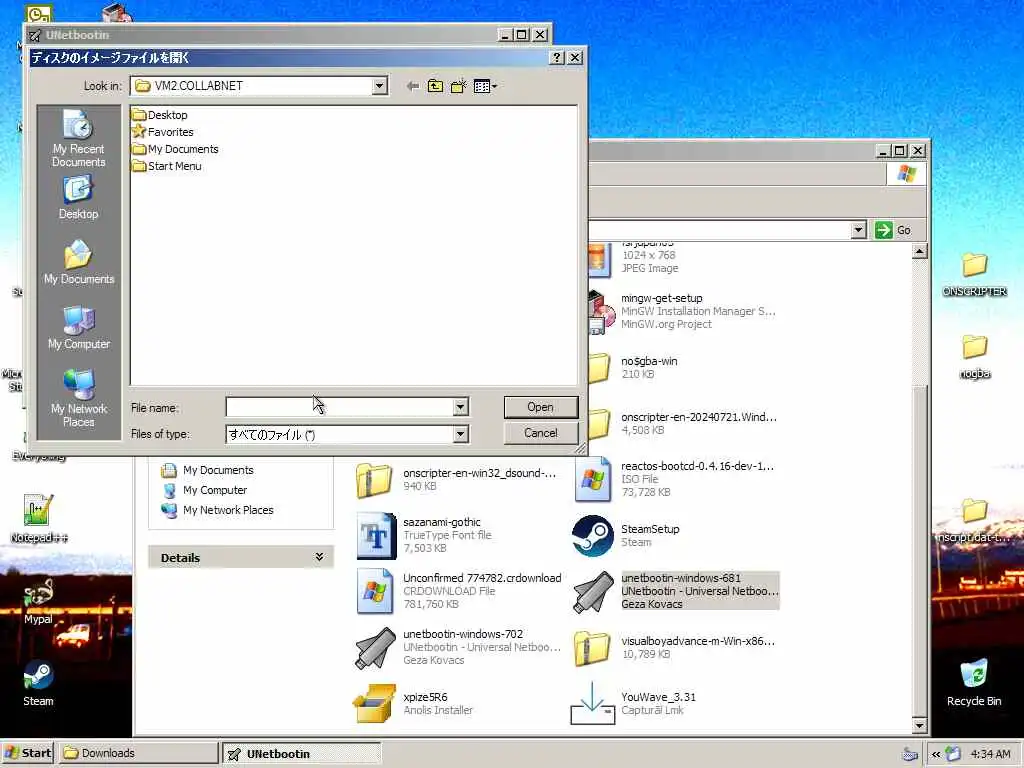Select onscripter-en-win32_dsound zip folder icon
Viewport: 1024px width, 768px height.
click(x=374, y=480)
